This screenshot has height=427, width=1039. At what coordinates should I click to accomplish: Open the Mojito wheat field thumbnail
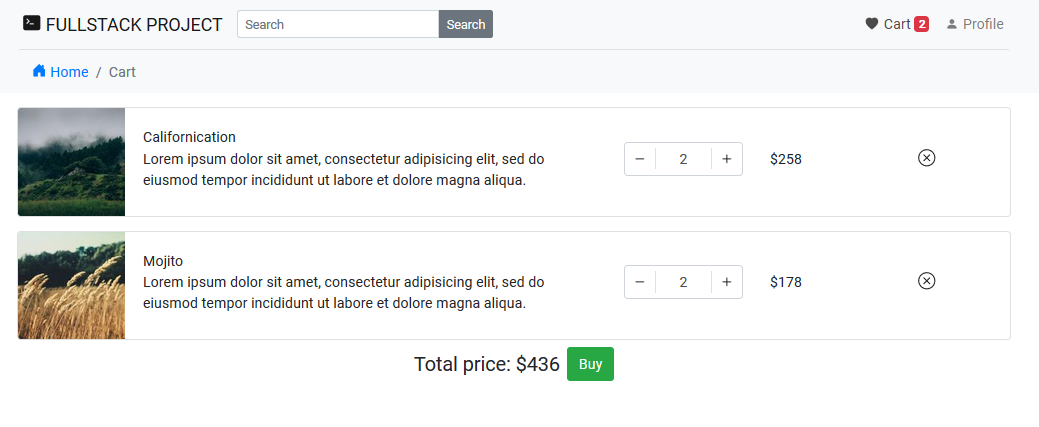(71, 285)
